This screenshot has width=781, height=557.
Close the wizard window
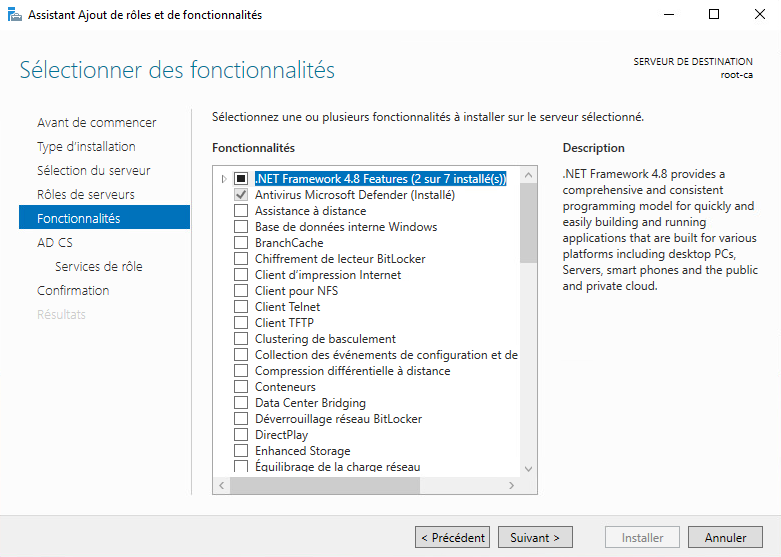(x=760, y=14)
